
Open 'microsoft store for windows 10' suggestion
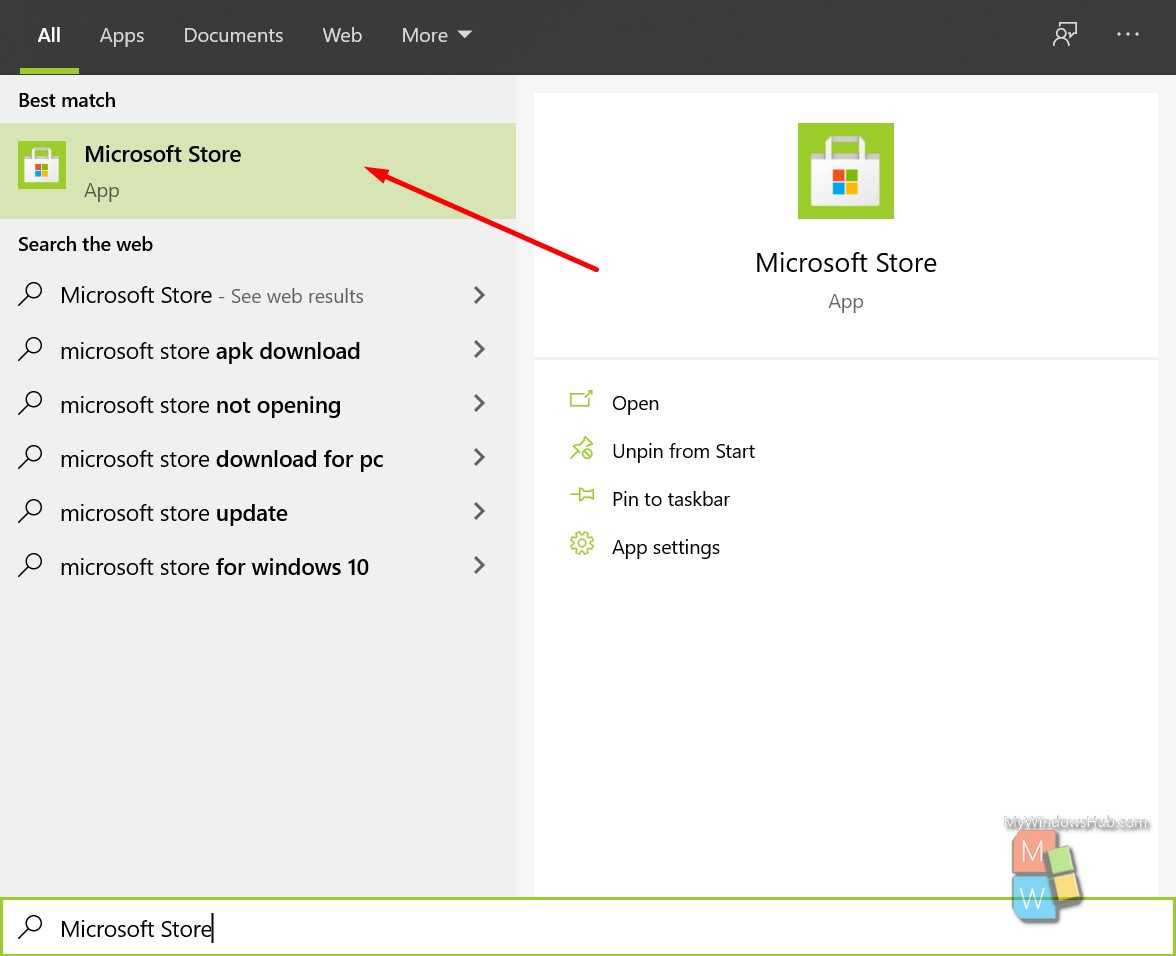click(214, 567)
